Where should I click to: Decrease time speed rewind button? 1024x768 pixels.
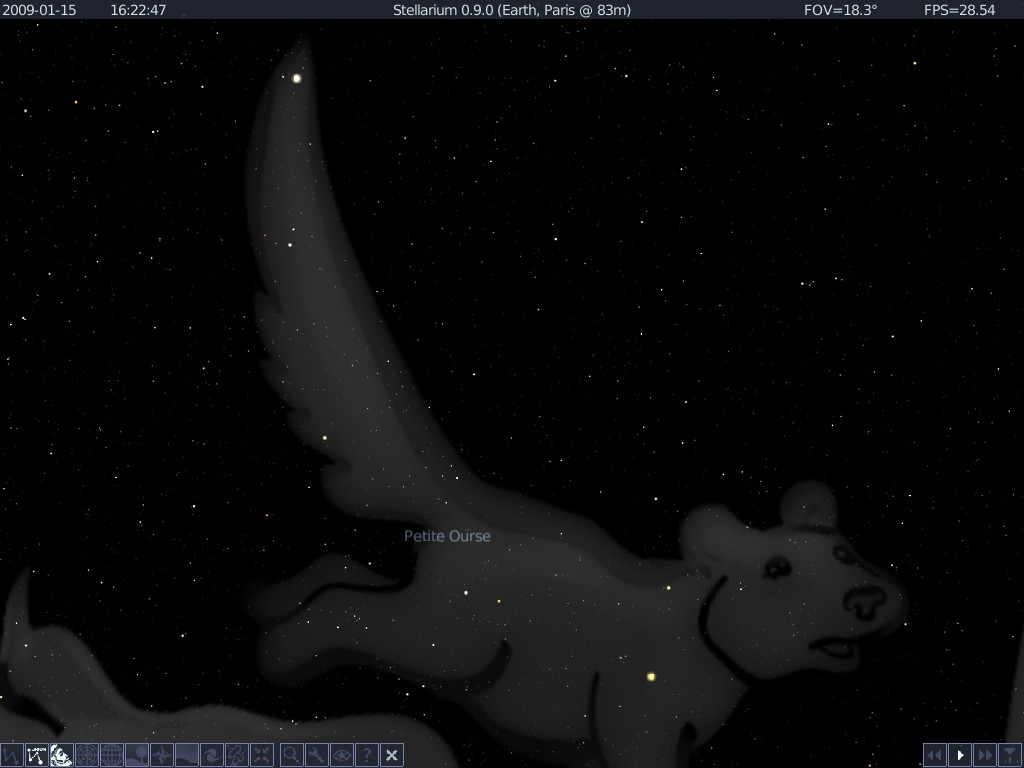tap(935, 756)
